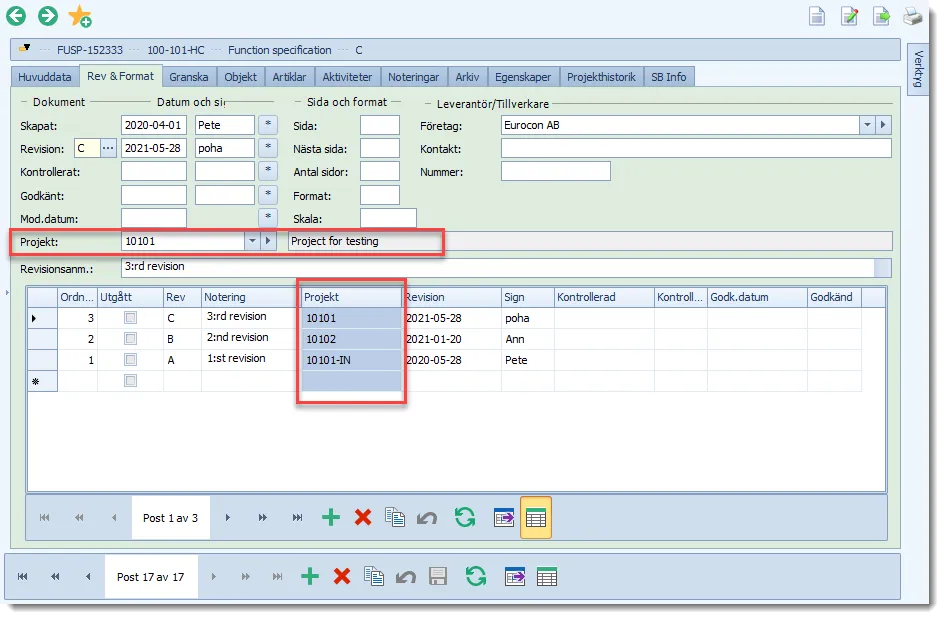Delete revision row with red X
Screen dimensions: 944x619
[x=363, y=517]
